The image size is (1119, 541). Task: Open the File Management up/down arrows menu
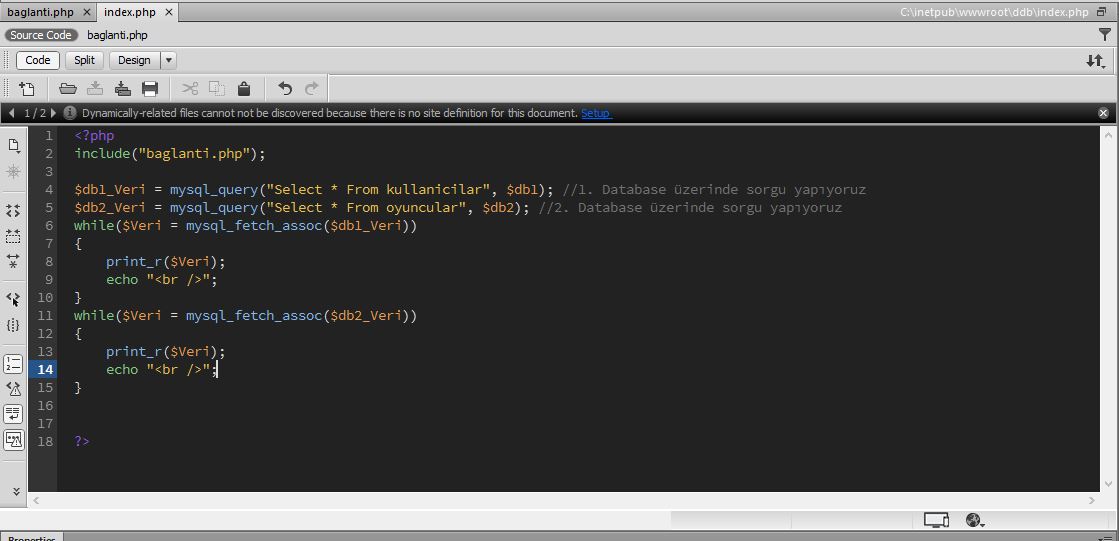coord(1095,61)
